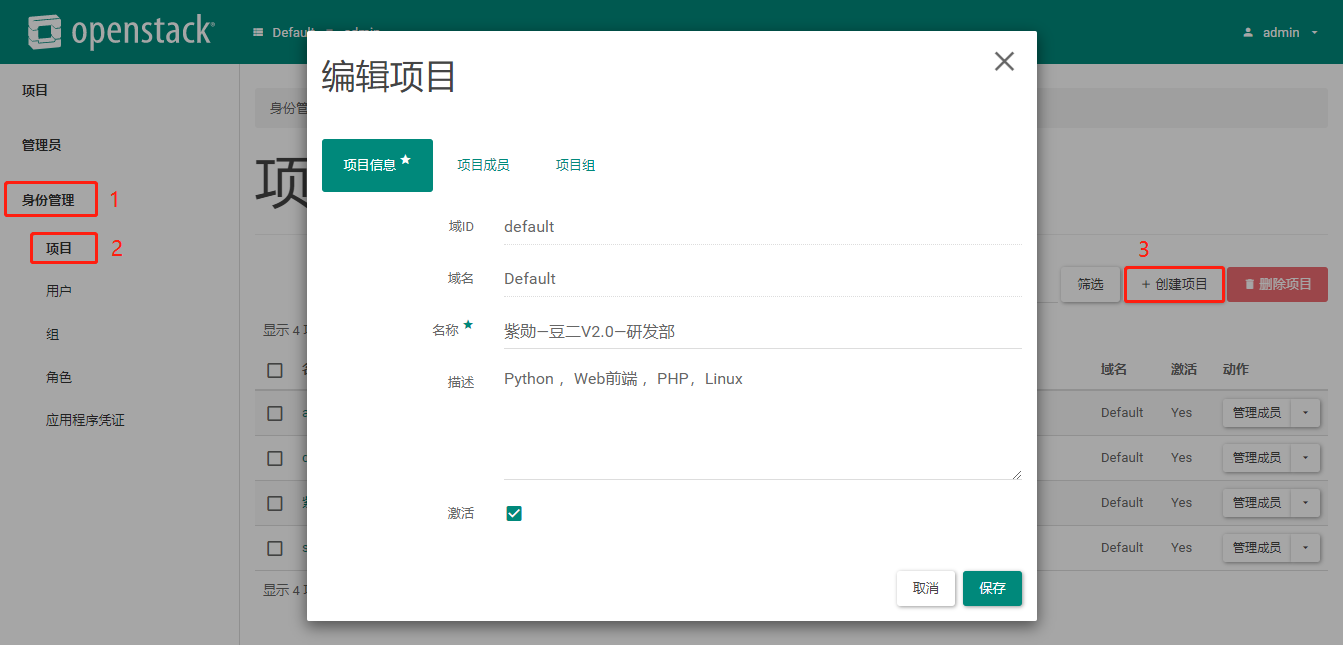The height and width of the screenshot is (645, 1343).
Task: Click the 描述 text area
Action: coord(762,421)
